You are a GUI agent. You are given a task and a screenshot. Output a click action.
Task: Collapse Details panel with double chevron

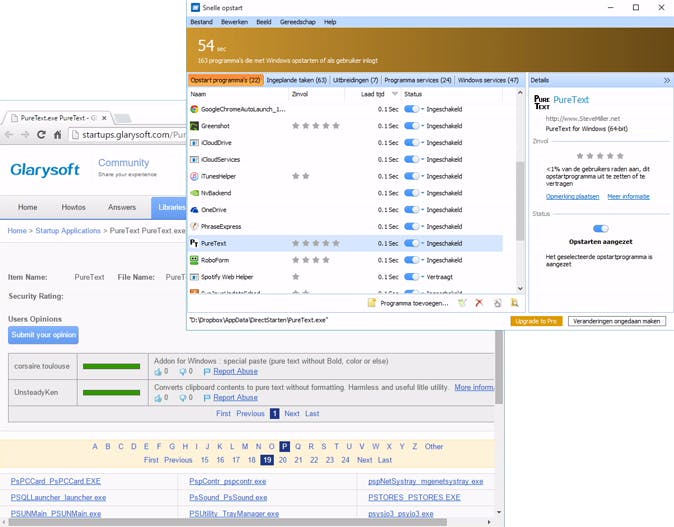pos(666,80)
